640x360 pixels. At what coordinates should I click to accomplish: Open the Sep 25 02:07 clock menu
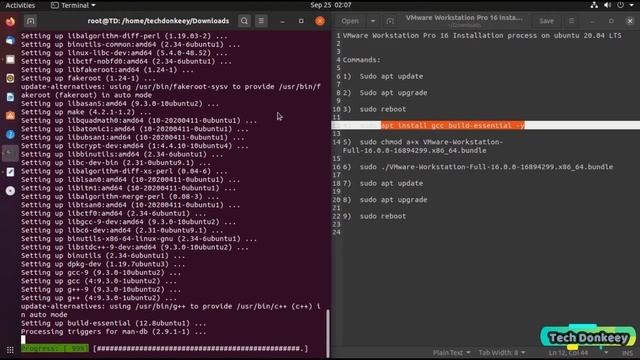pos(331,5)
